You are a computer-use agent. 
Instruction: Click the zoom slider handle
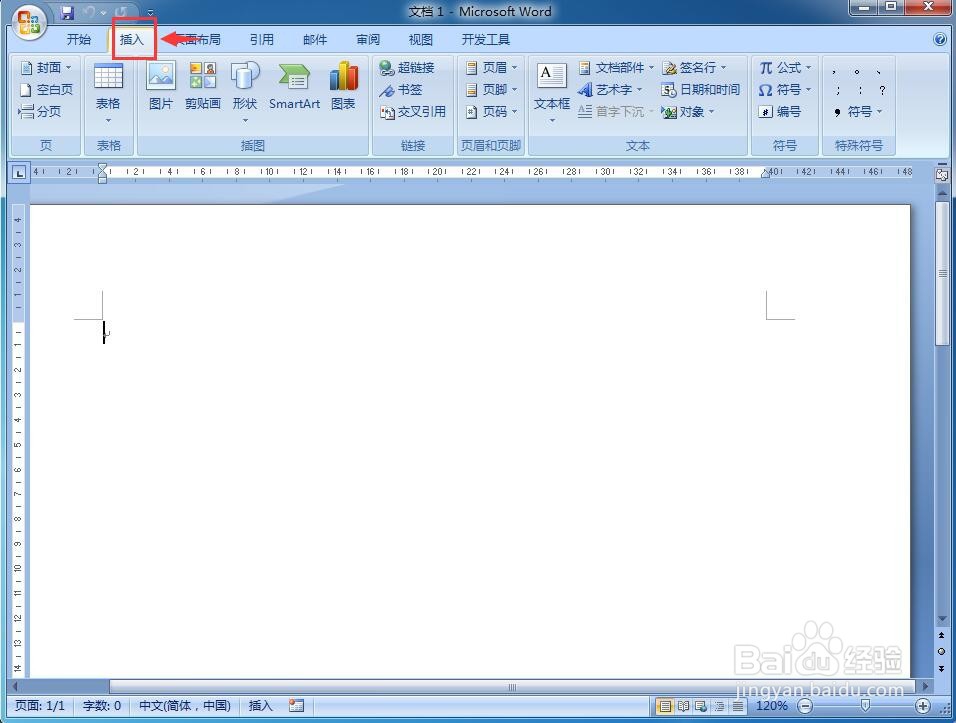pos(865,705)
